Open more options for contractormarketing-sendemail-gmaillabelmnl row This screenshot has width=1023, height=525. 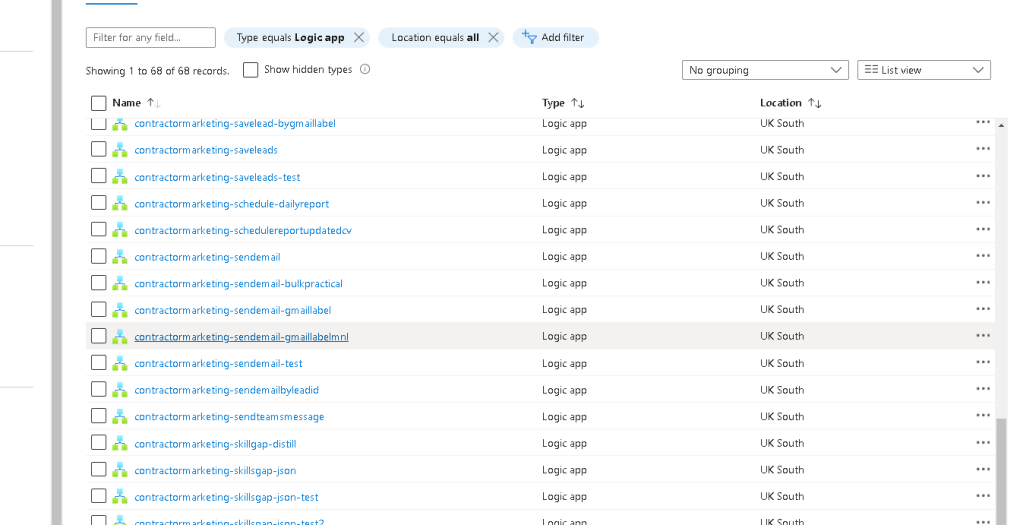pos(983,336)
